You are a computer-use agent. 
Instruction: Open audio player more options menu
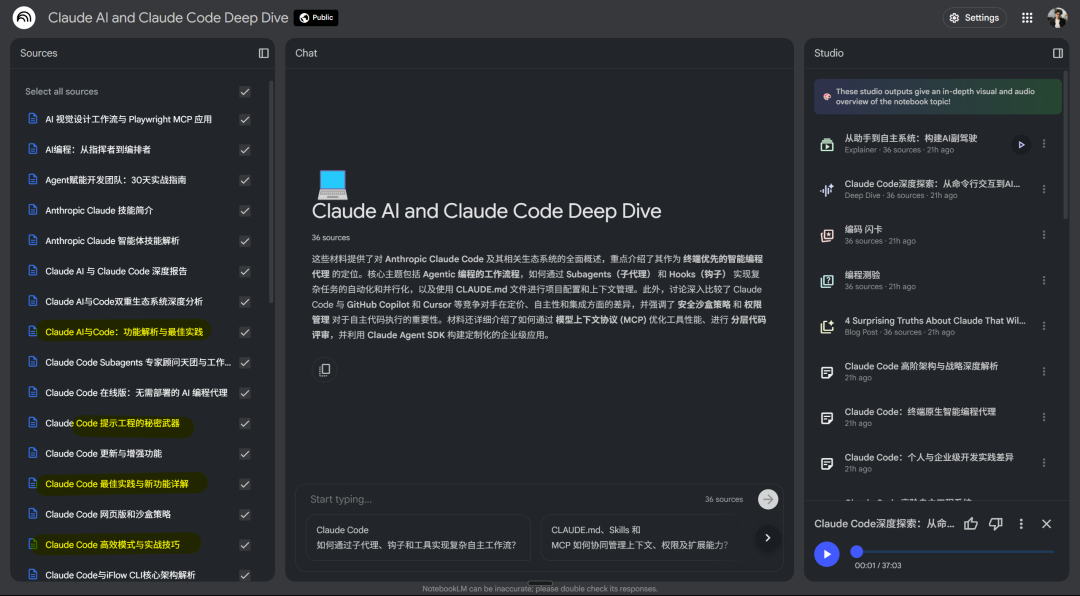click(x=1021, y=524)
